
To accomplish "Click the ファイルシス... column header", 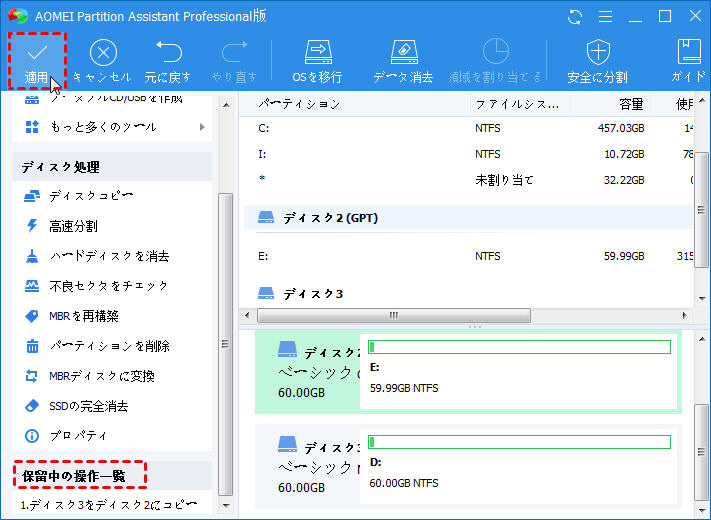I will coord(517,105).
